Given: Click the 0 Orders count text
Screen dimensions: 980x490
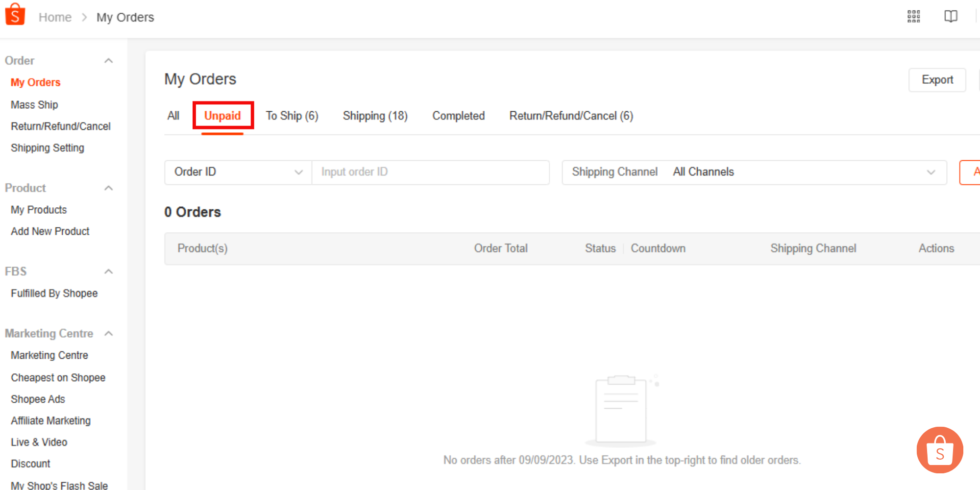Looking at the screenshot, I should (x=192, y=212).
